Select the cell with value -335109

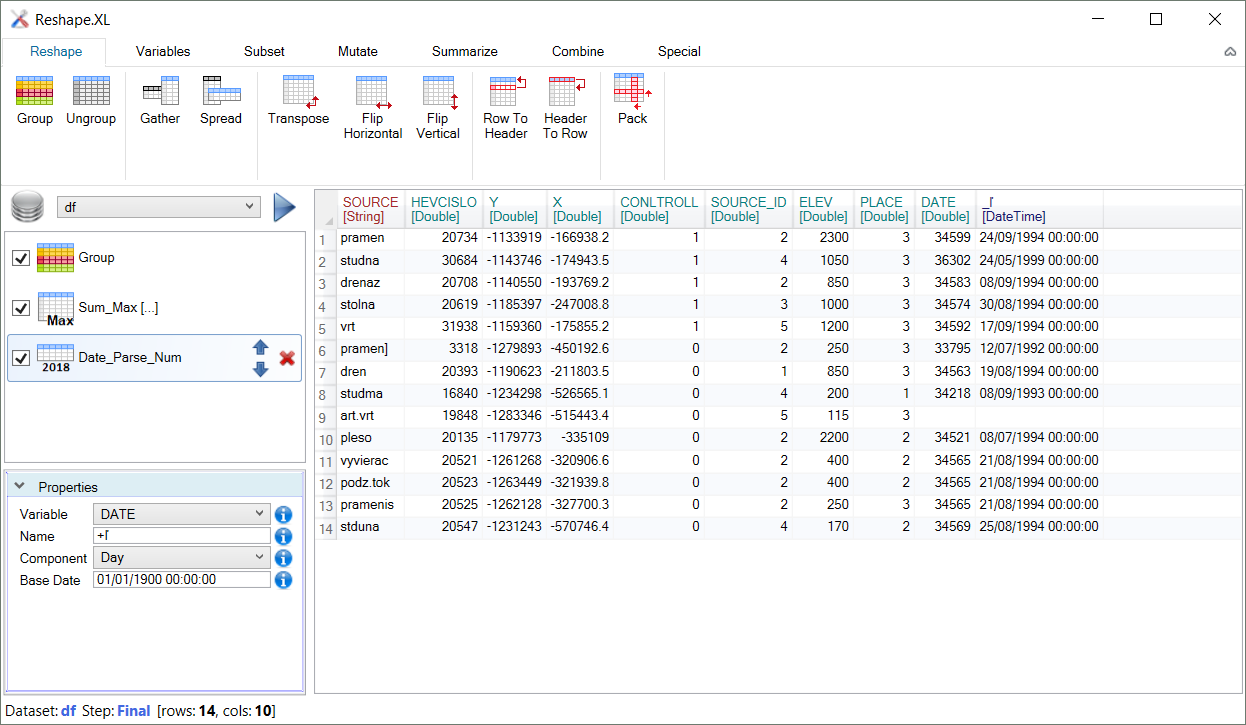click(580, 438)
